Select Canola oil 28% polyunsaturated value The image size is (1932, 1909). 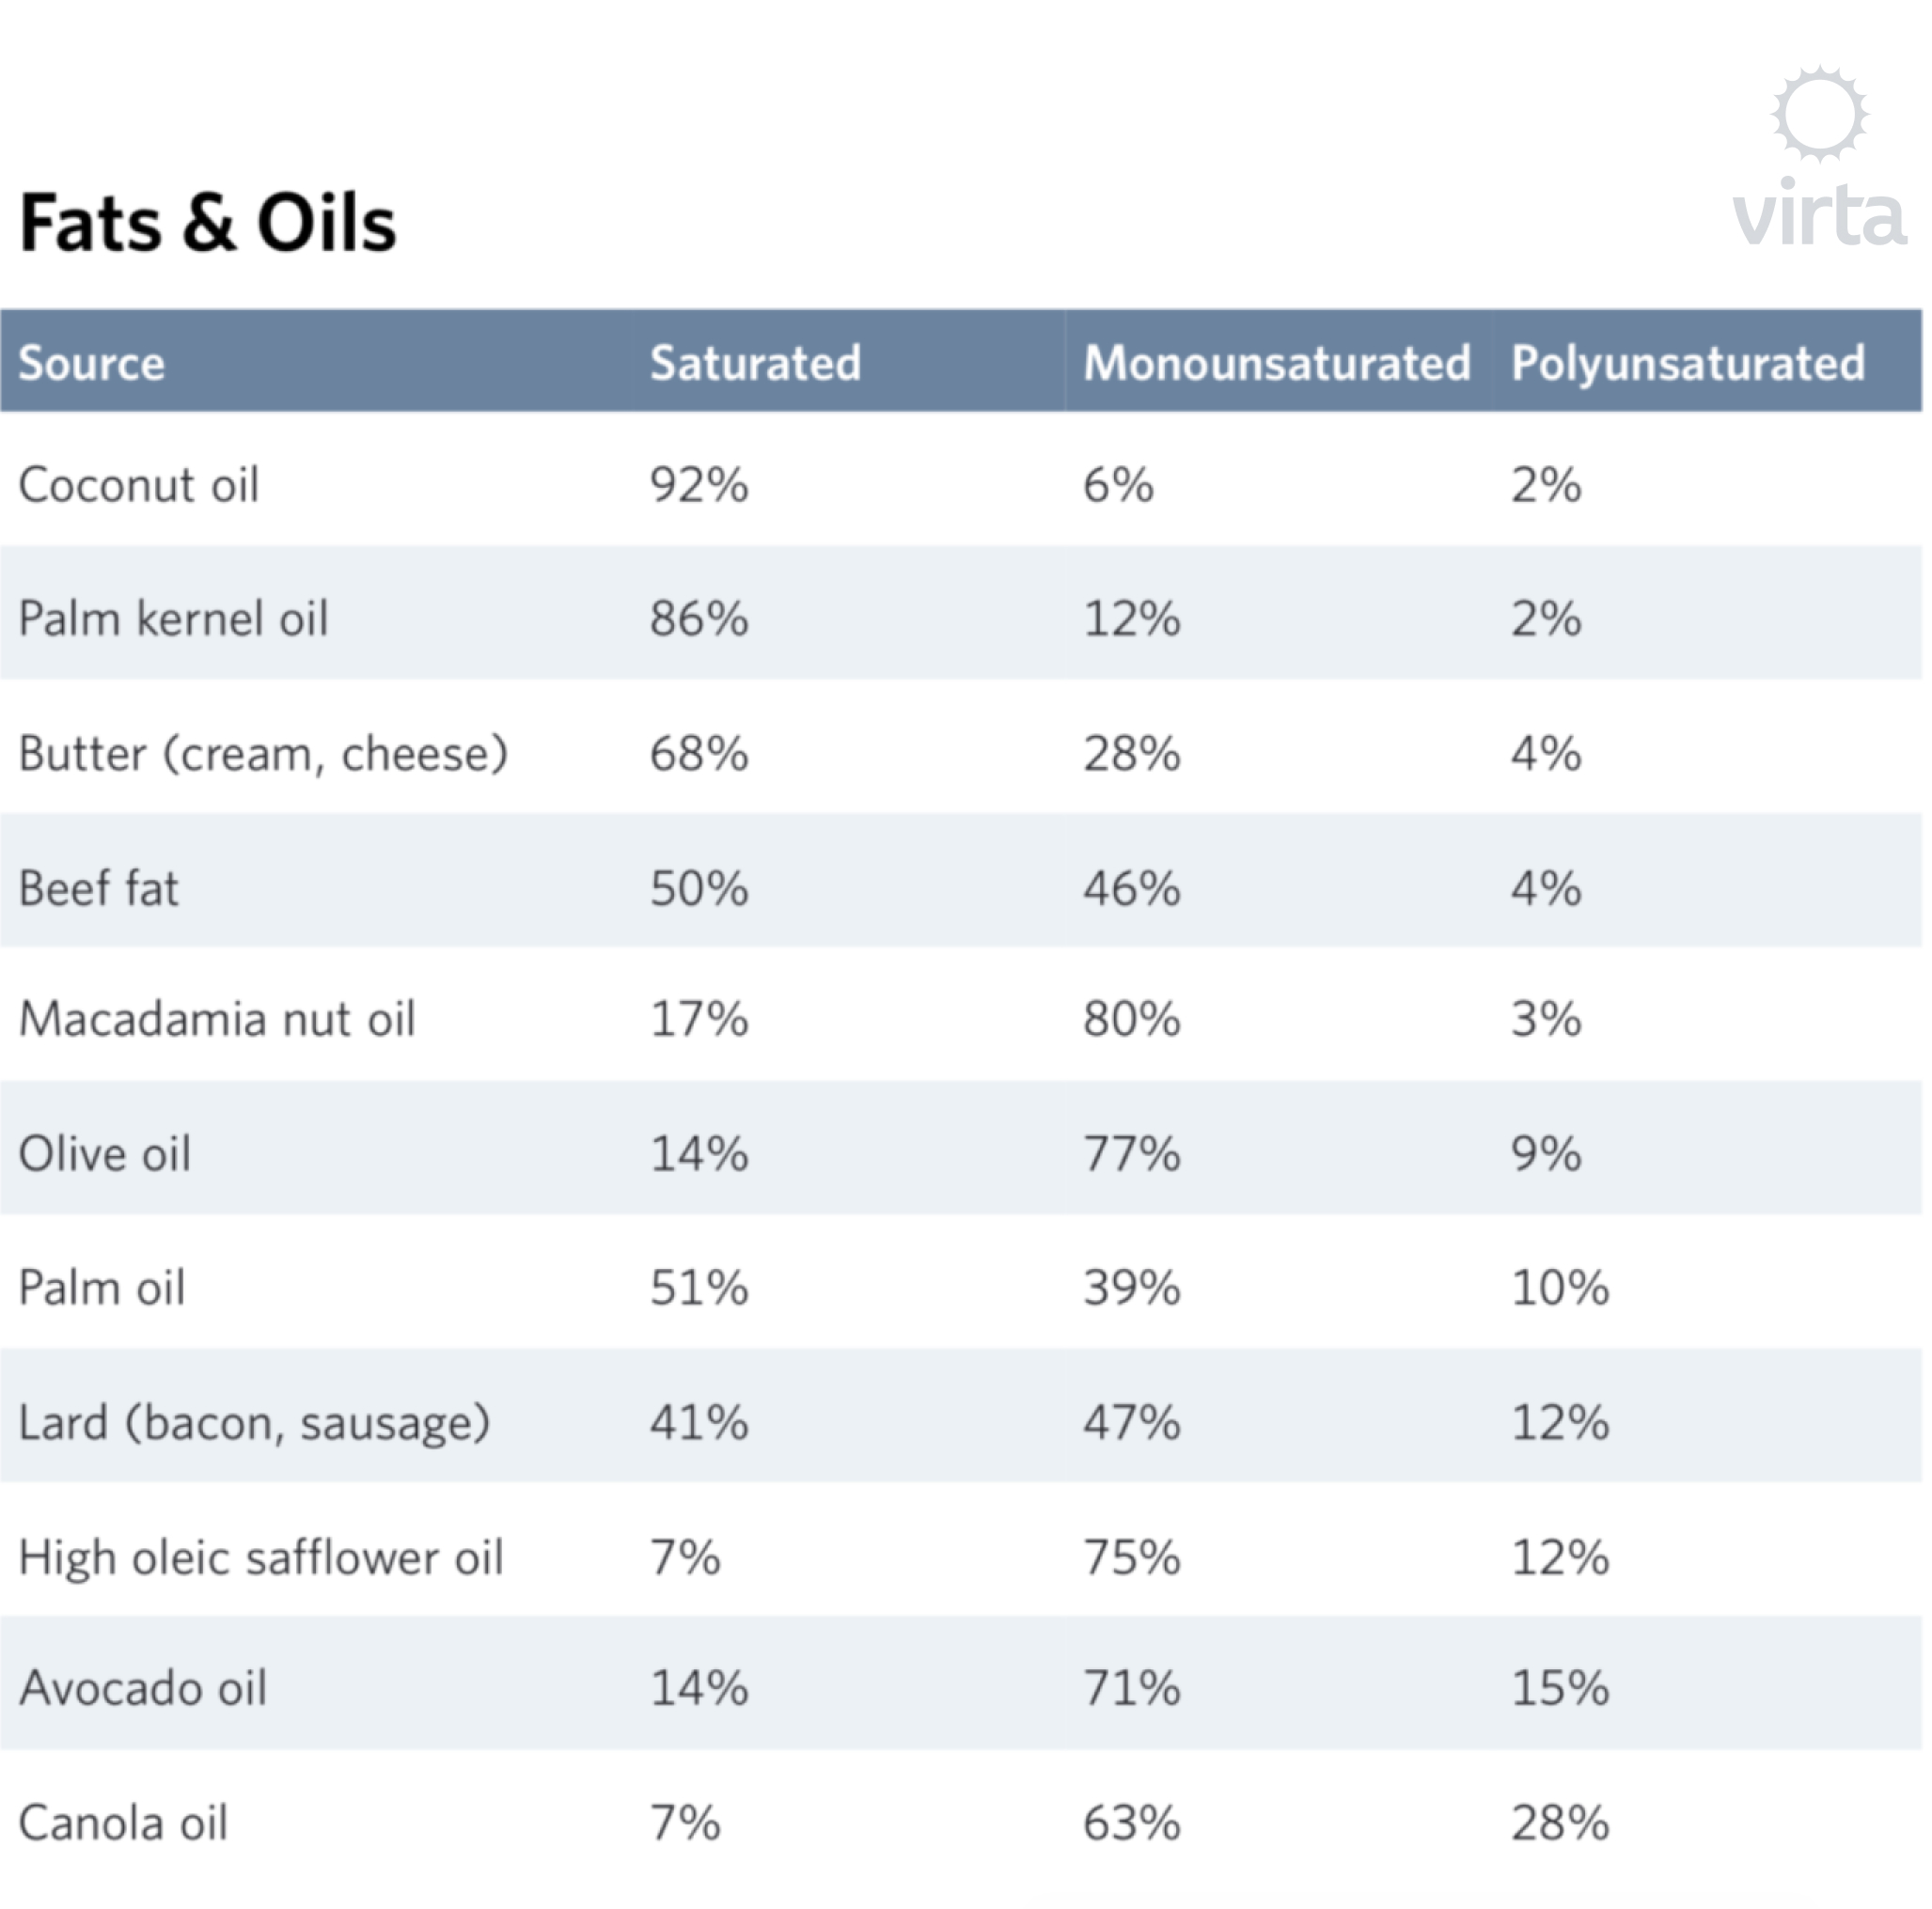point(1560,1823)
